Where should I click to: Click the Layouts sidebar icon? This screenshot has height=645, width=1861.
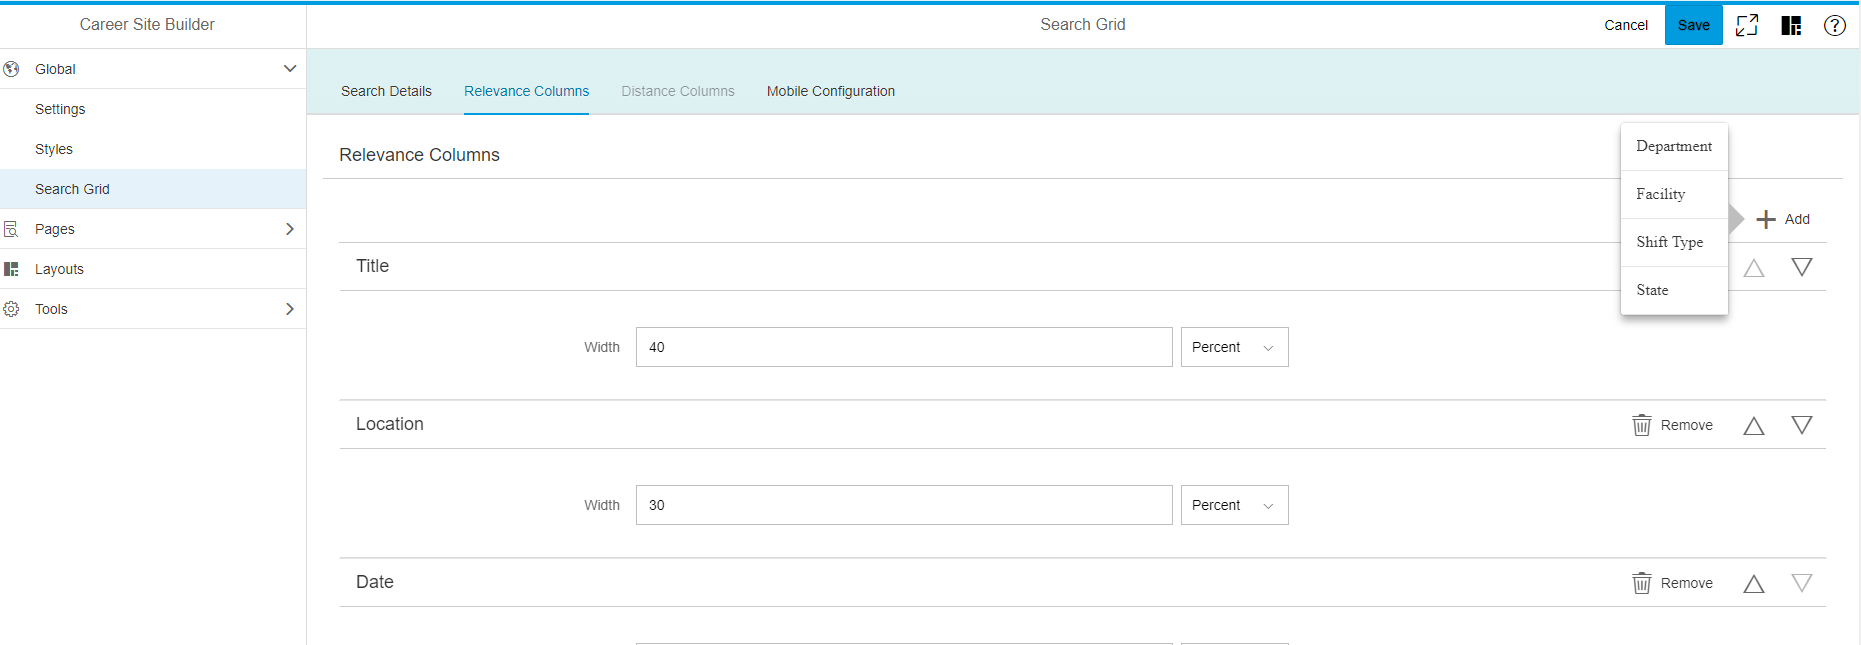pos(11,269)
